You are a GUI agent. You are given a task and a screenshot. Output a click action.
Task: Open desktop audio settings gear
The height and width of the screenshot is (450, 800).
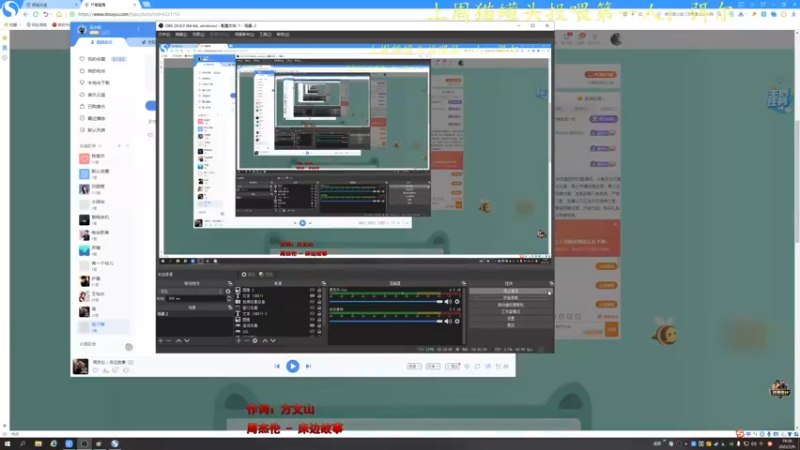click(457, 321)
